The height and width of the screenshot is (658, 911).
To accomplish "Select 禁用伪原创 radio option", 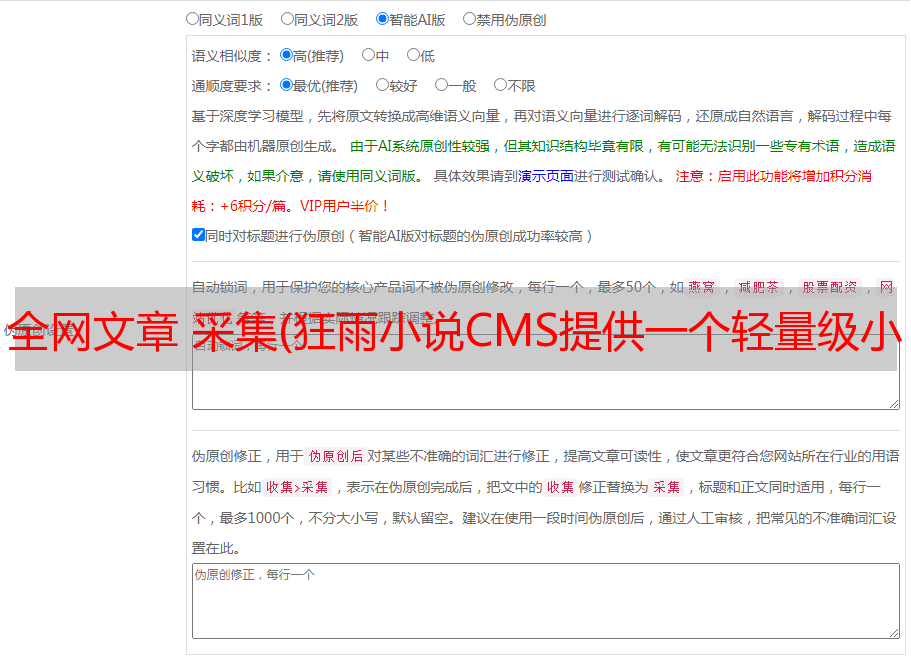I will (469, 19).
